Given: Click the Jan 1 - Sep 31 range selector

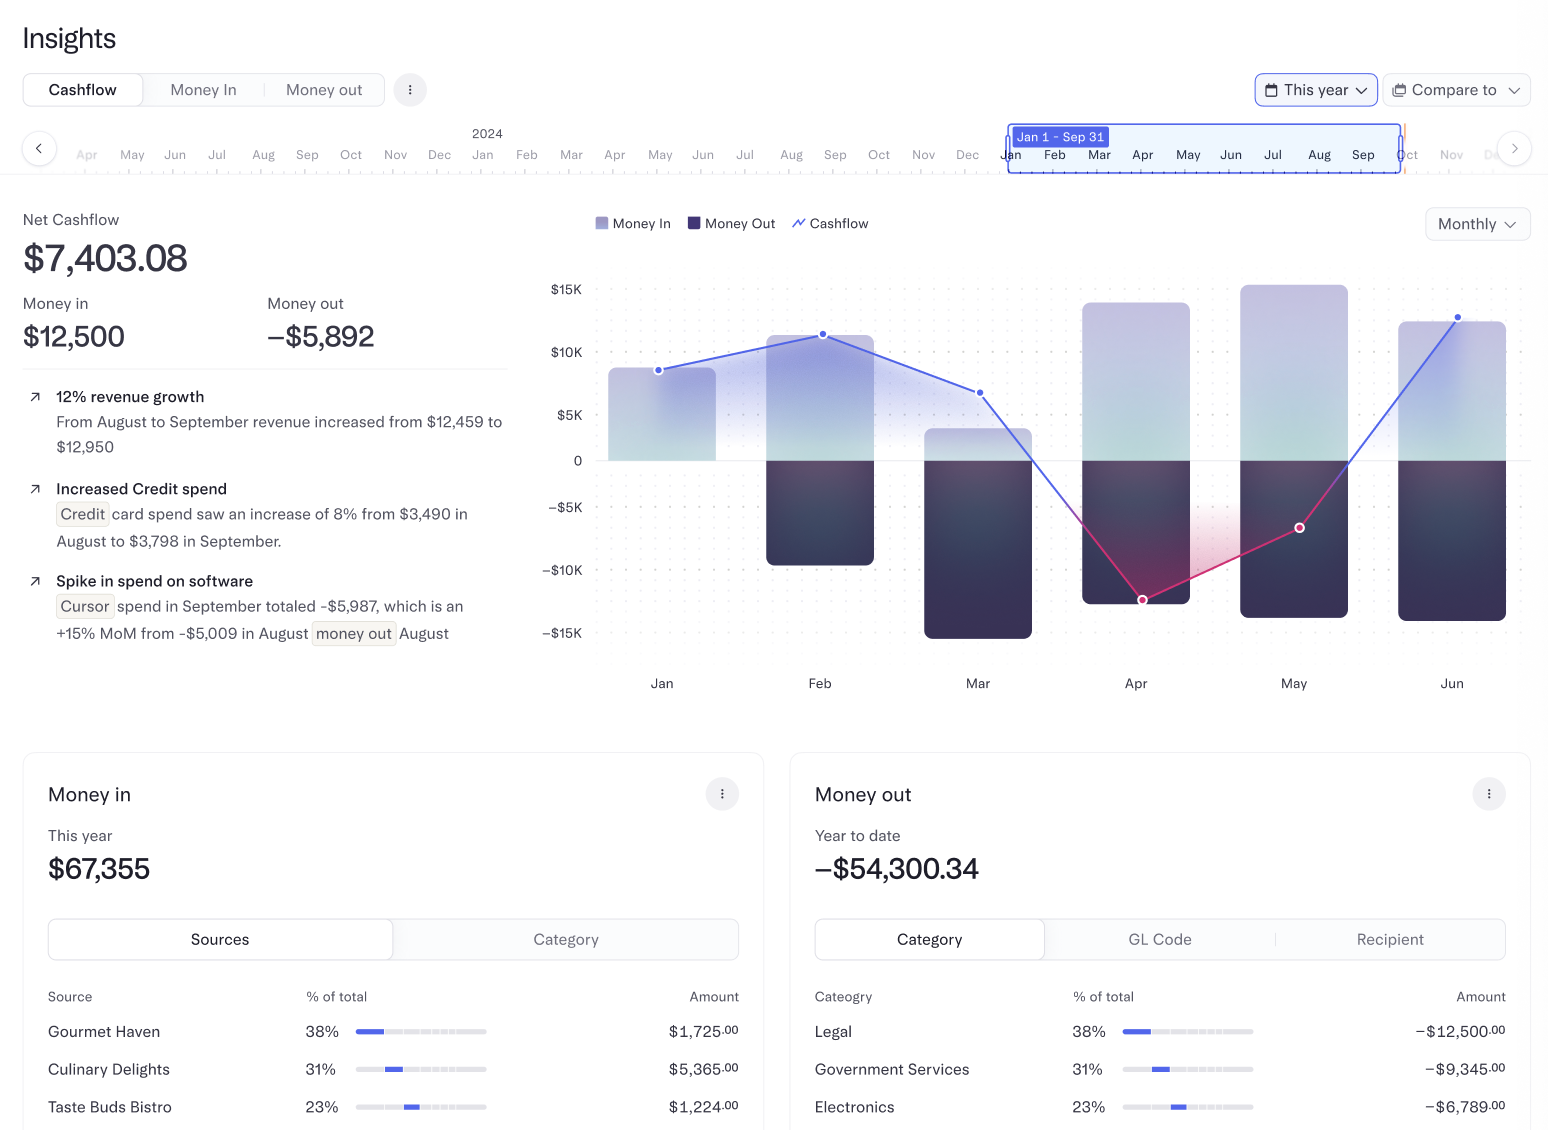Looking at the screenshot, I should pyautogui.click(x=1060, y=137).
